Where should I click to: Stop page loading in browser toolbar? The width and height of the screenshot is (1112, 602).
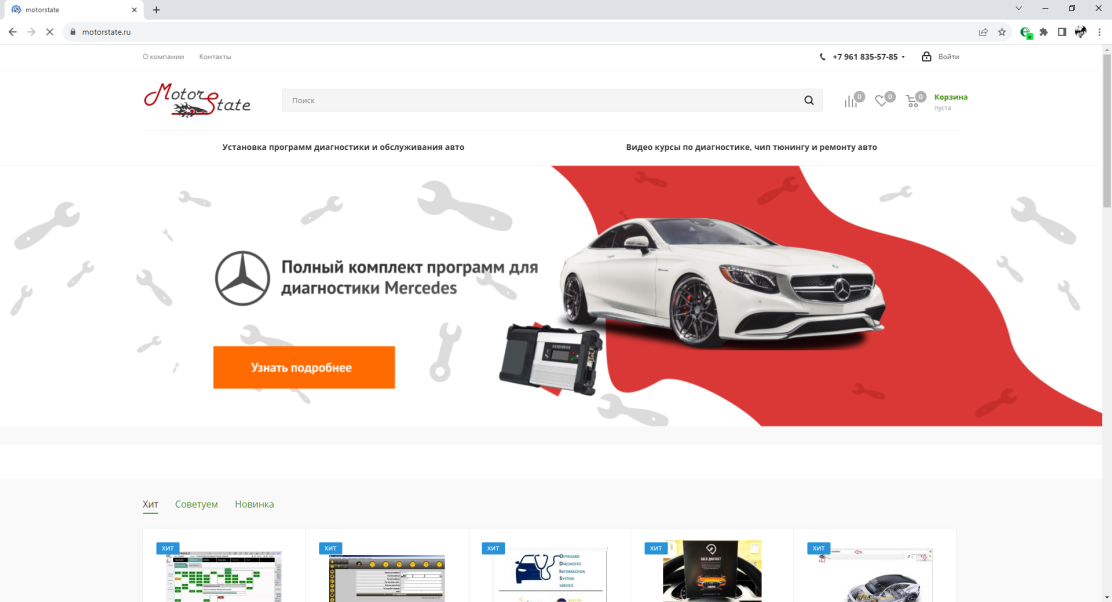pos(49,32)
